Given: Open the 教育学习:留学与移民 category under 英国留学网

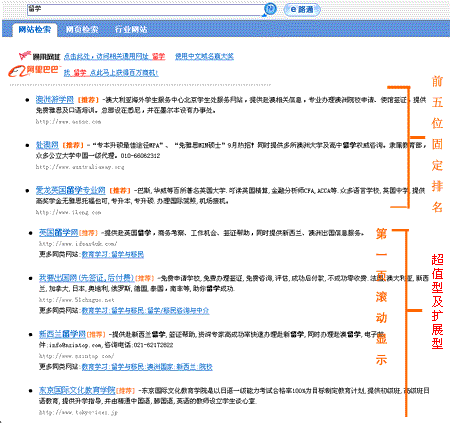Looking at the screenshot, I should click(x=113, y=255).
